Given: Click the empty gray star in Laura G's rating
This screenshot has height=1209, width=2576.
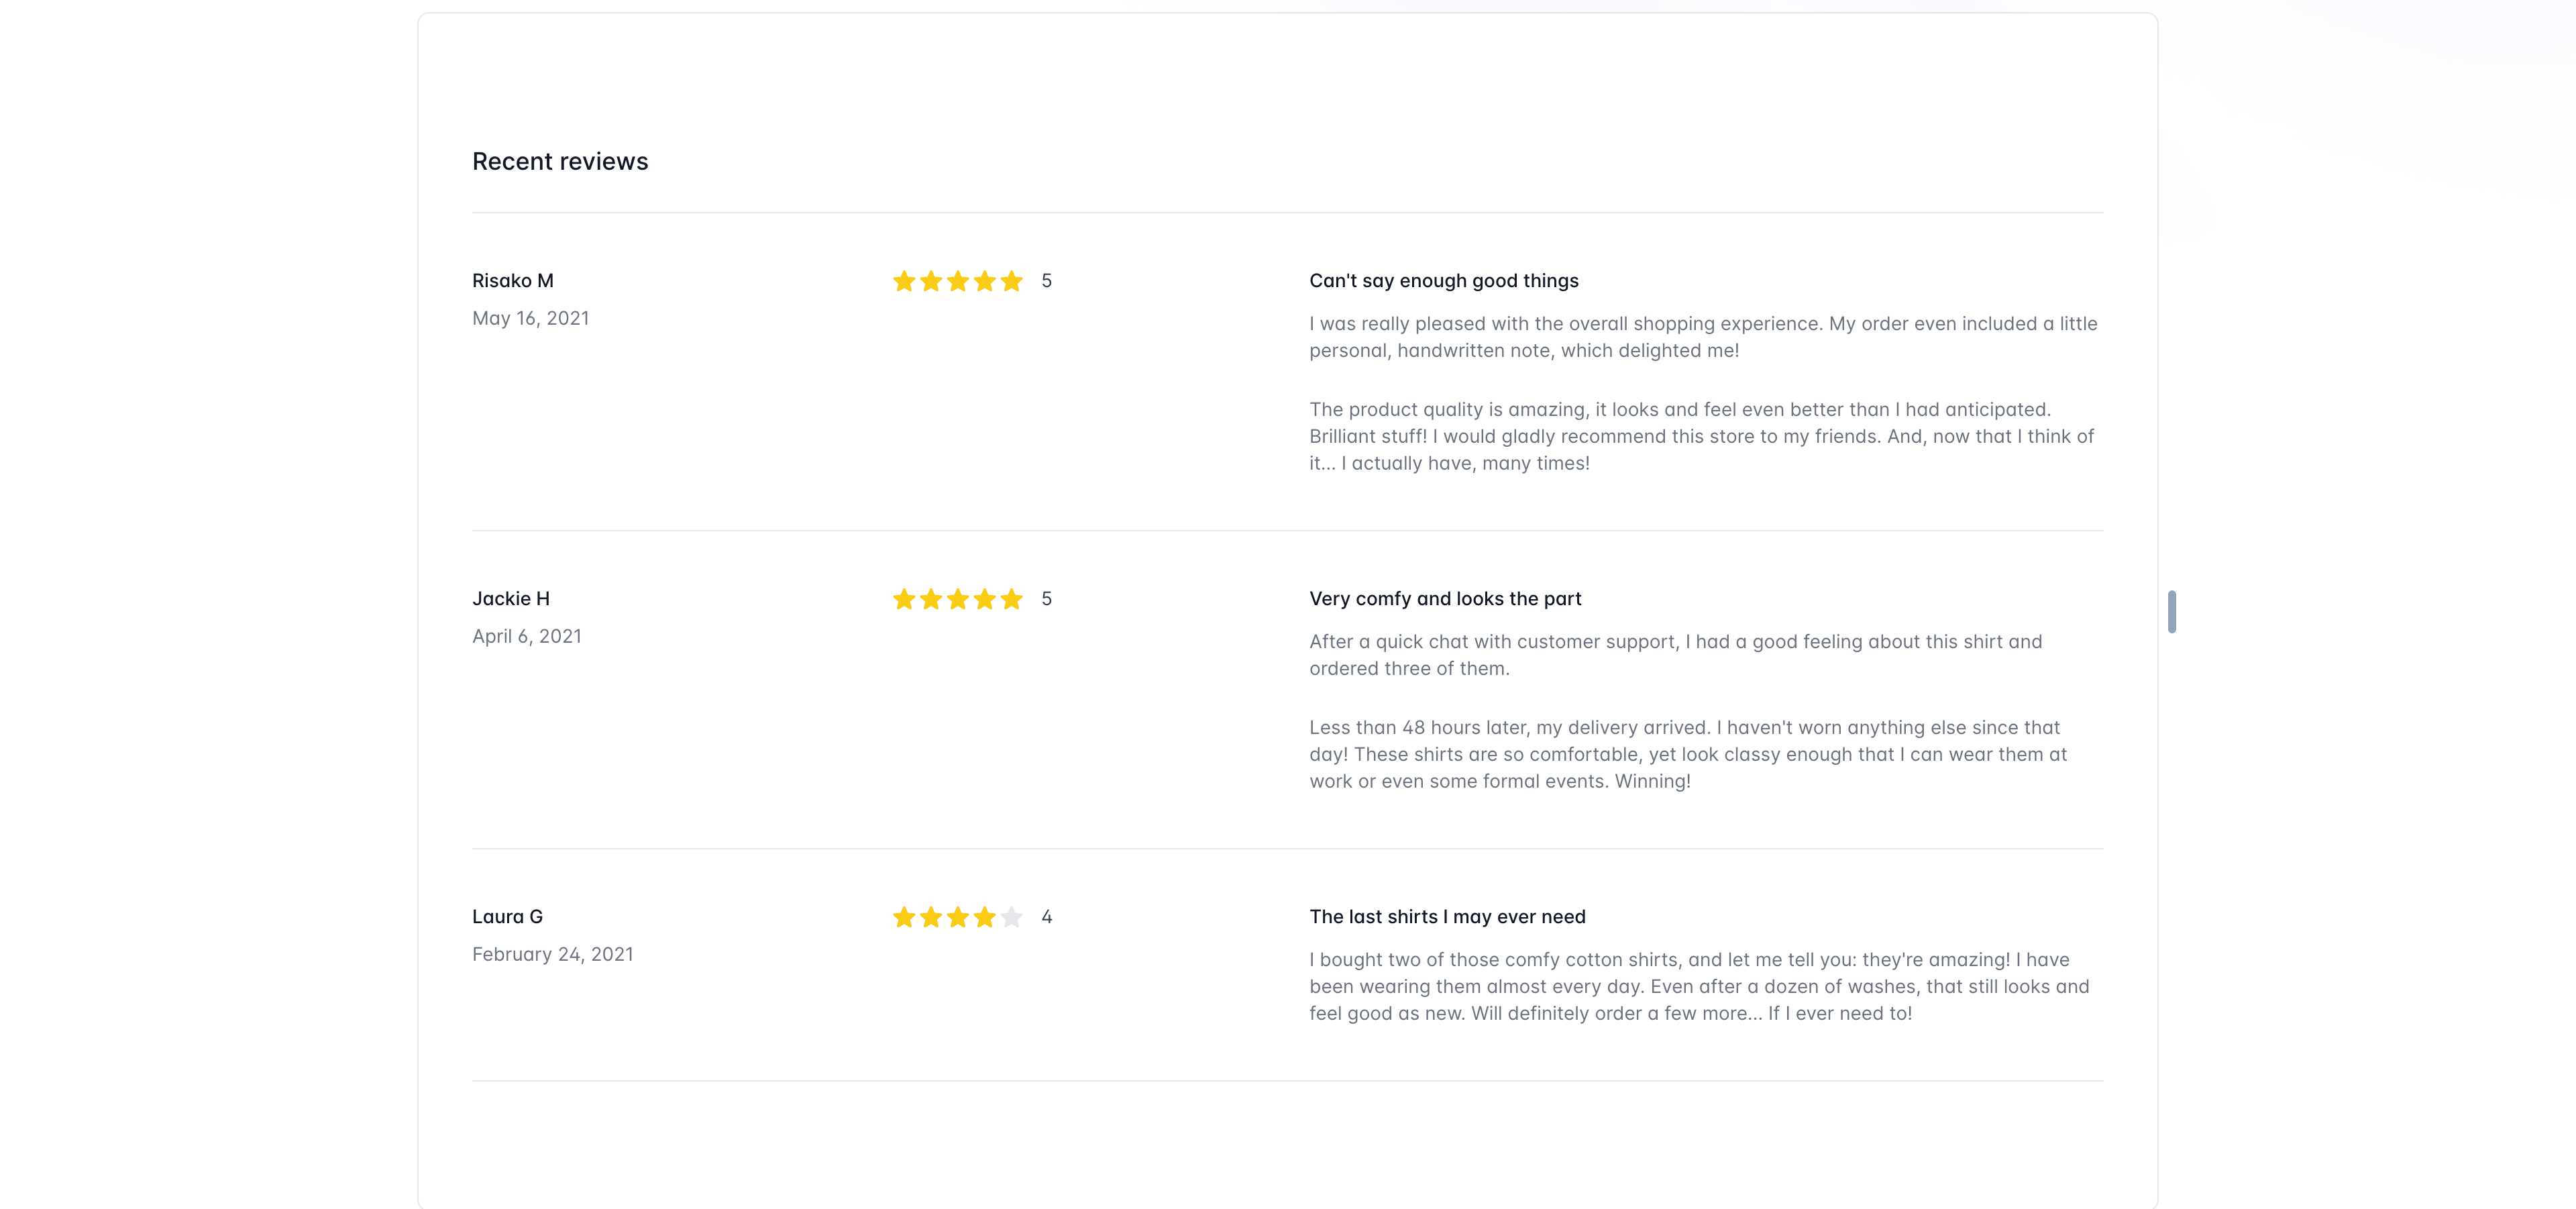Looking at the screenshot, I should 1012,917.
